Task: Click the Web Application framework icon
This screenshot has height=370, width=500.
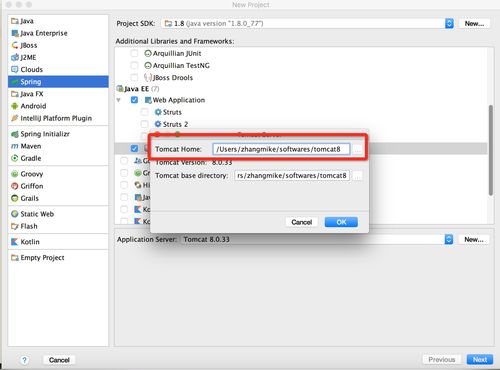Action: (148, 100)
